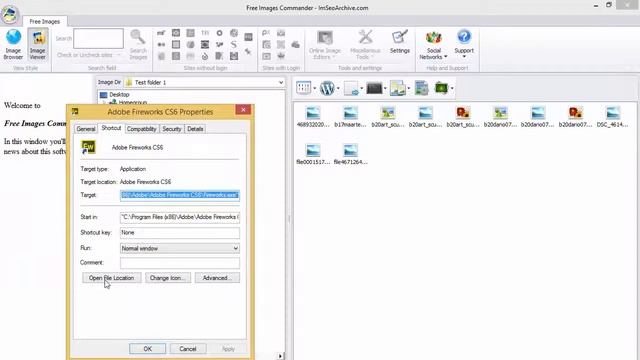The height and width of the screenshot is (360, 640).
Task: Cancel the Properties dialog
Action: click(x=188, y=349)
